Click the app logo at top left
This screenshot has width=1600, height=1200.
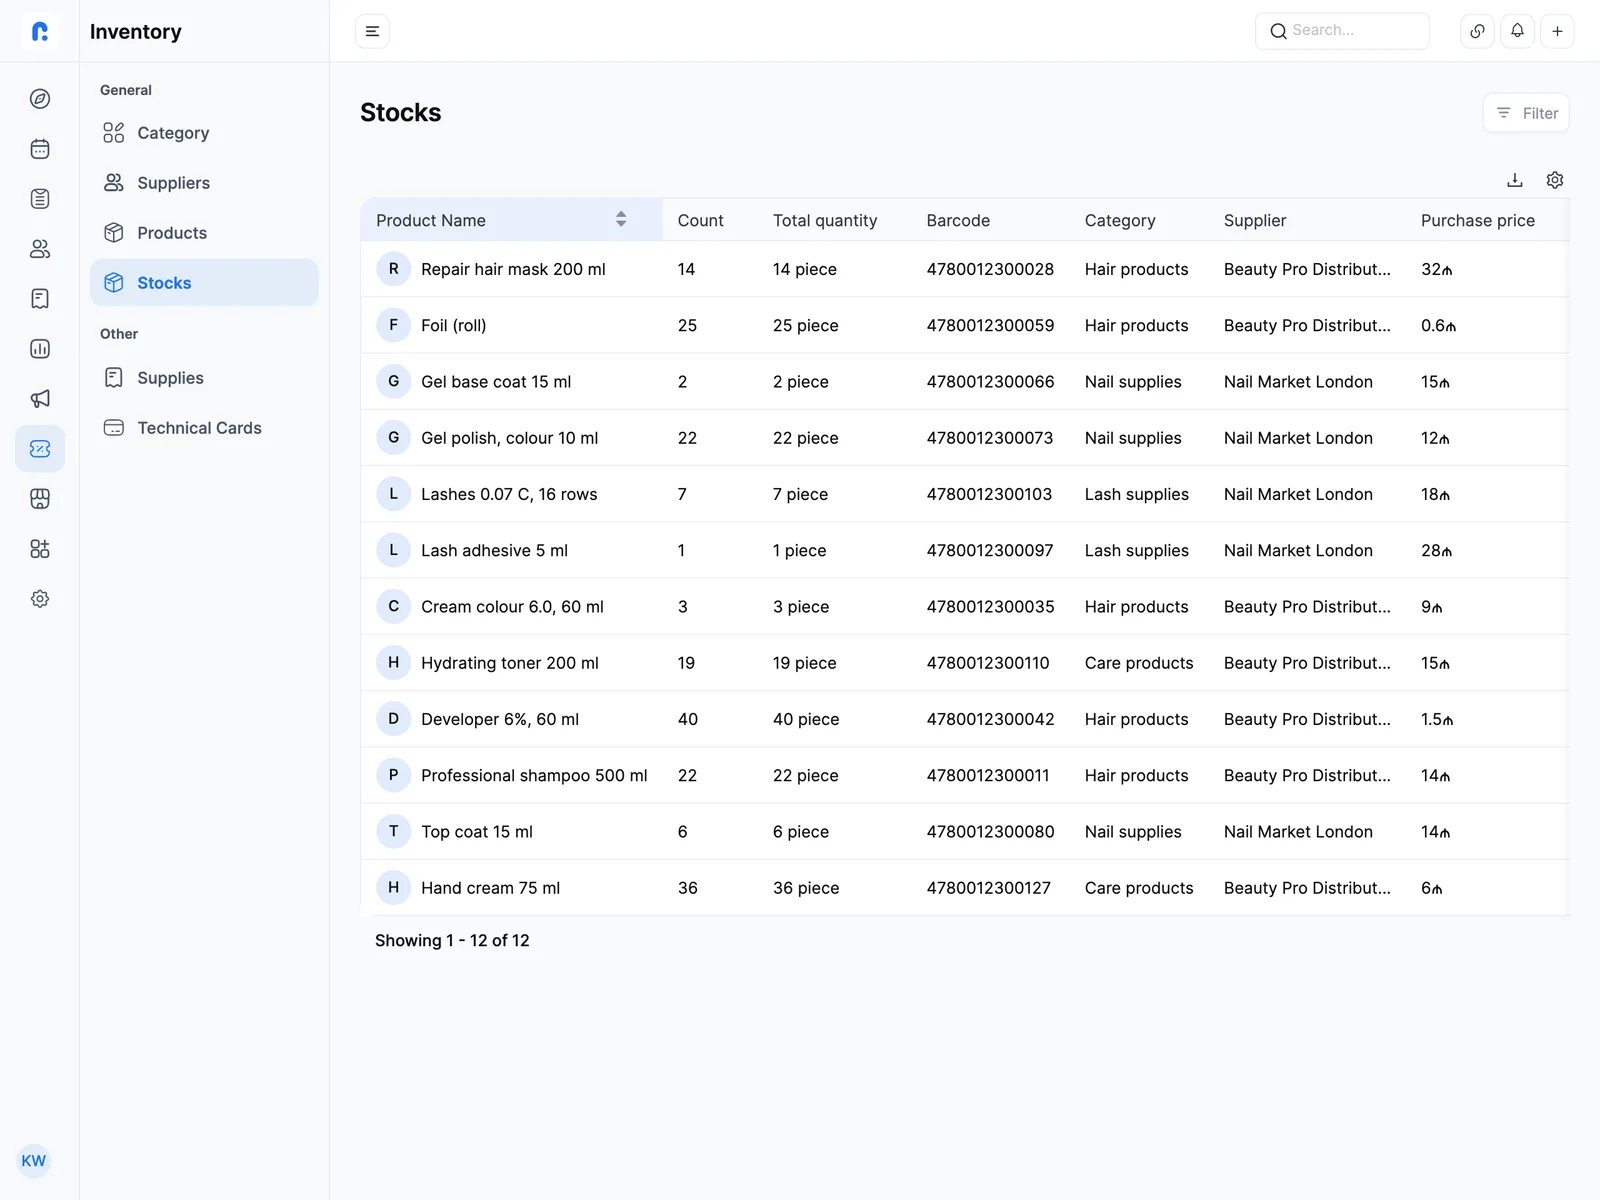(40, 31)
